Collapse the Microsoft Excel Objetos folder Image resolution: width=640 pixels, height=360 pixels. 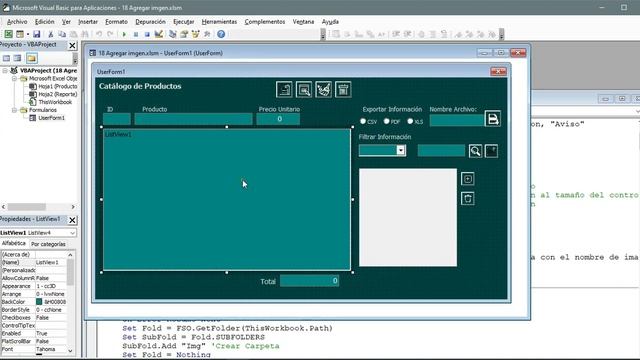point(14,78)
